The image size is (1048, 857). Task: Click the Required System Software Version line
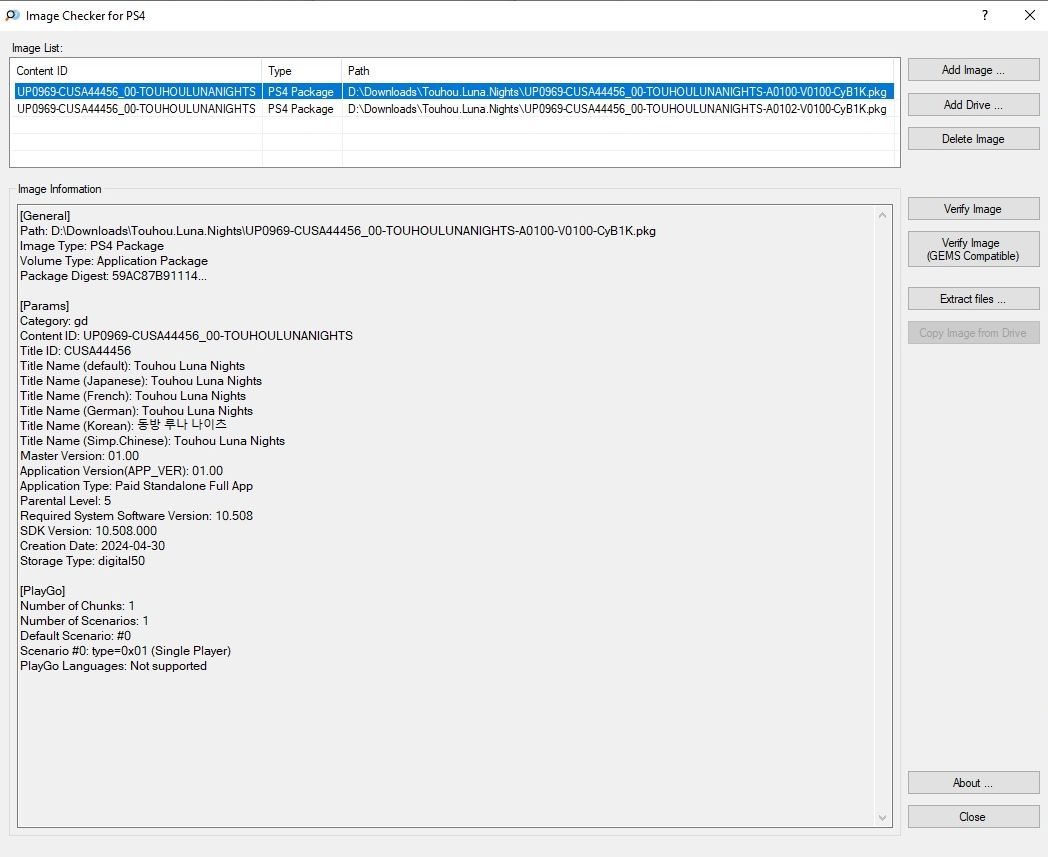[136, 516]
